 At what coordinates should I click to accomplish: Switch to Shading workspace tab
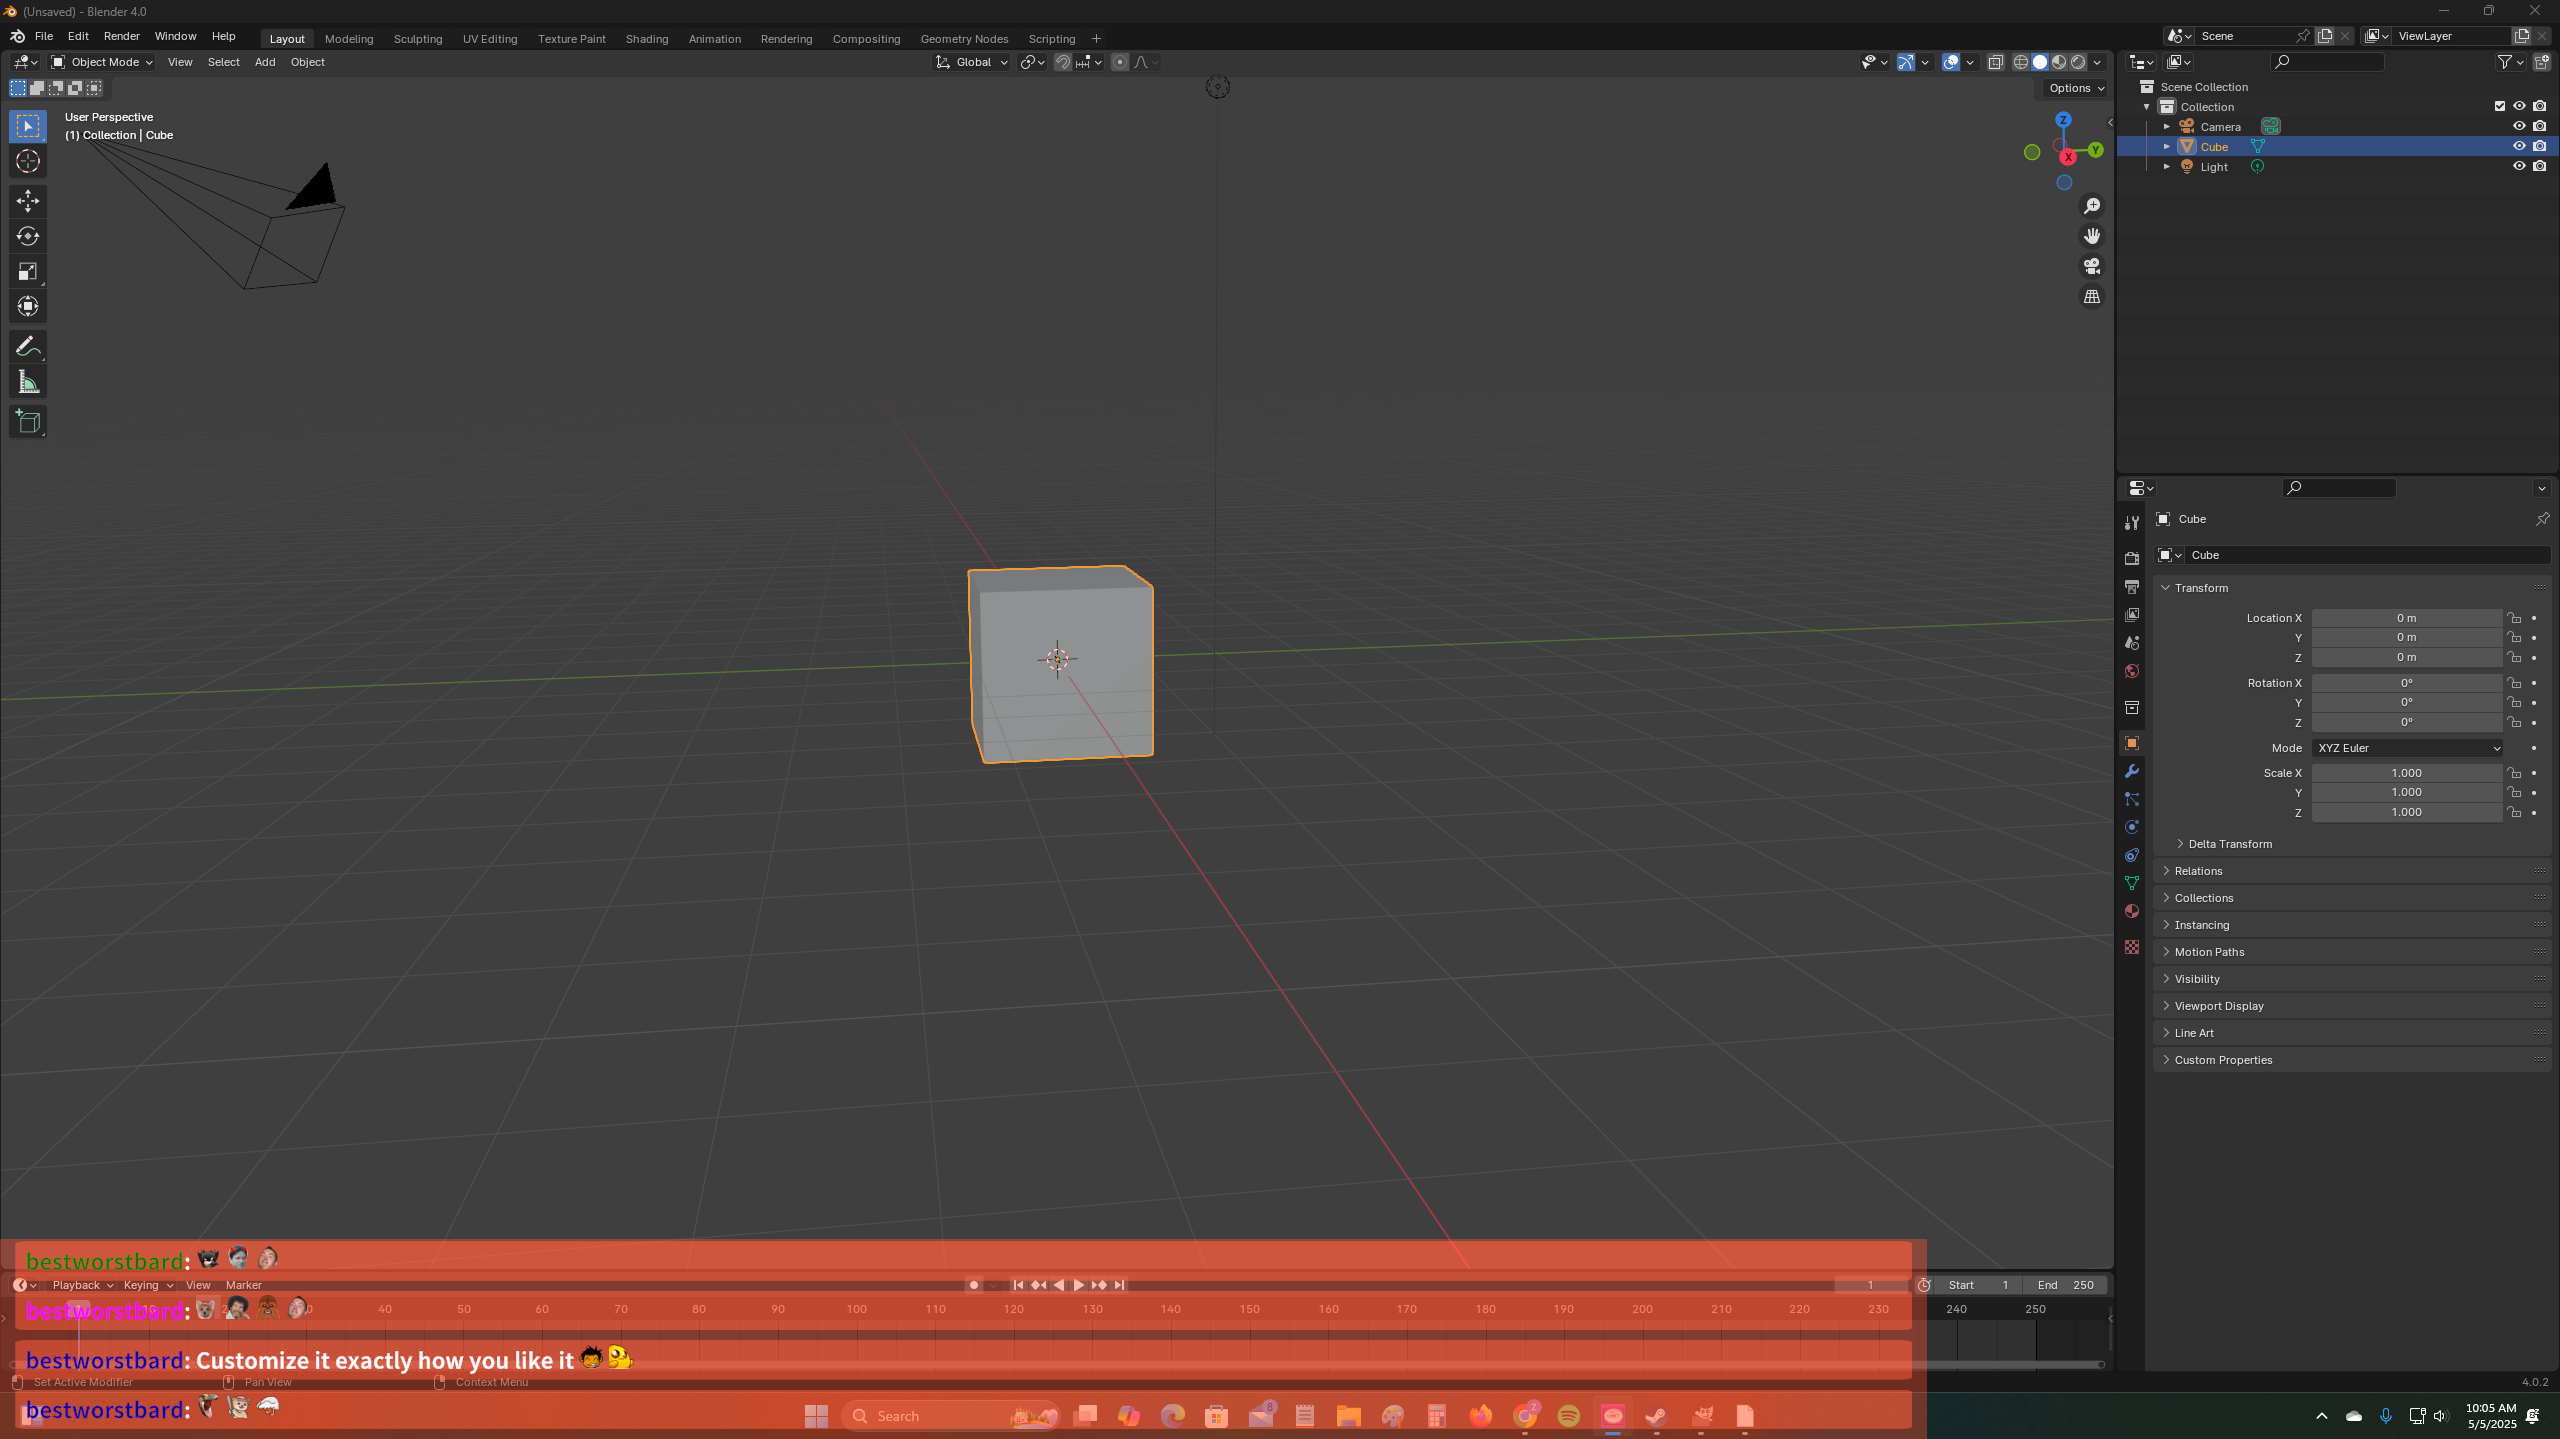[647, 39]
